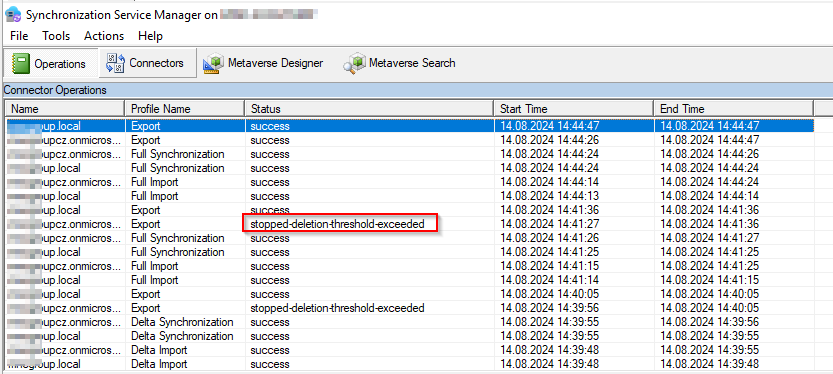Click Start Time cell 14.08.2024 14:41:14
The image size is (833, 374).
click(x=550, y=280)
